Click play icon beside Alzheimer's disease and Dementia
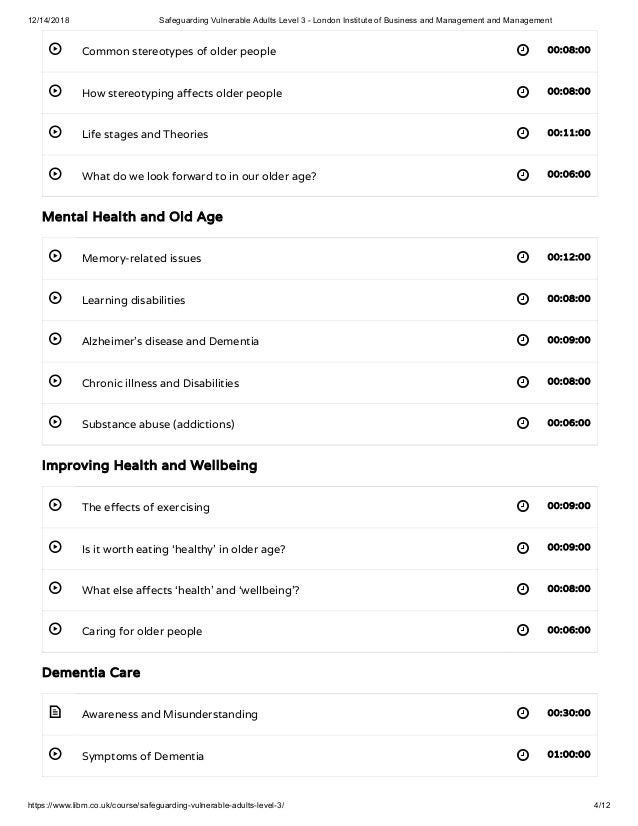This screenshot has width=638, height=826. pos(55,340)
